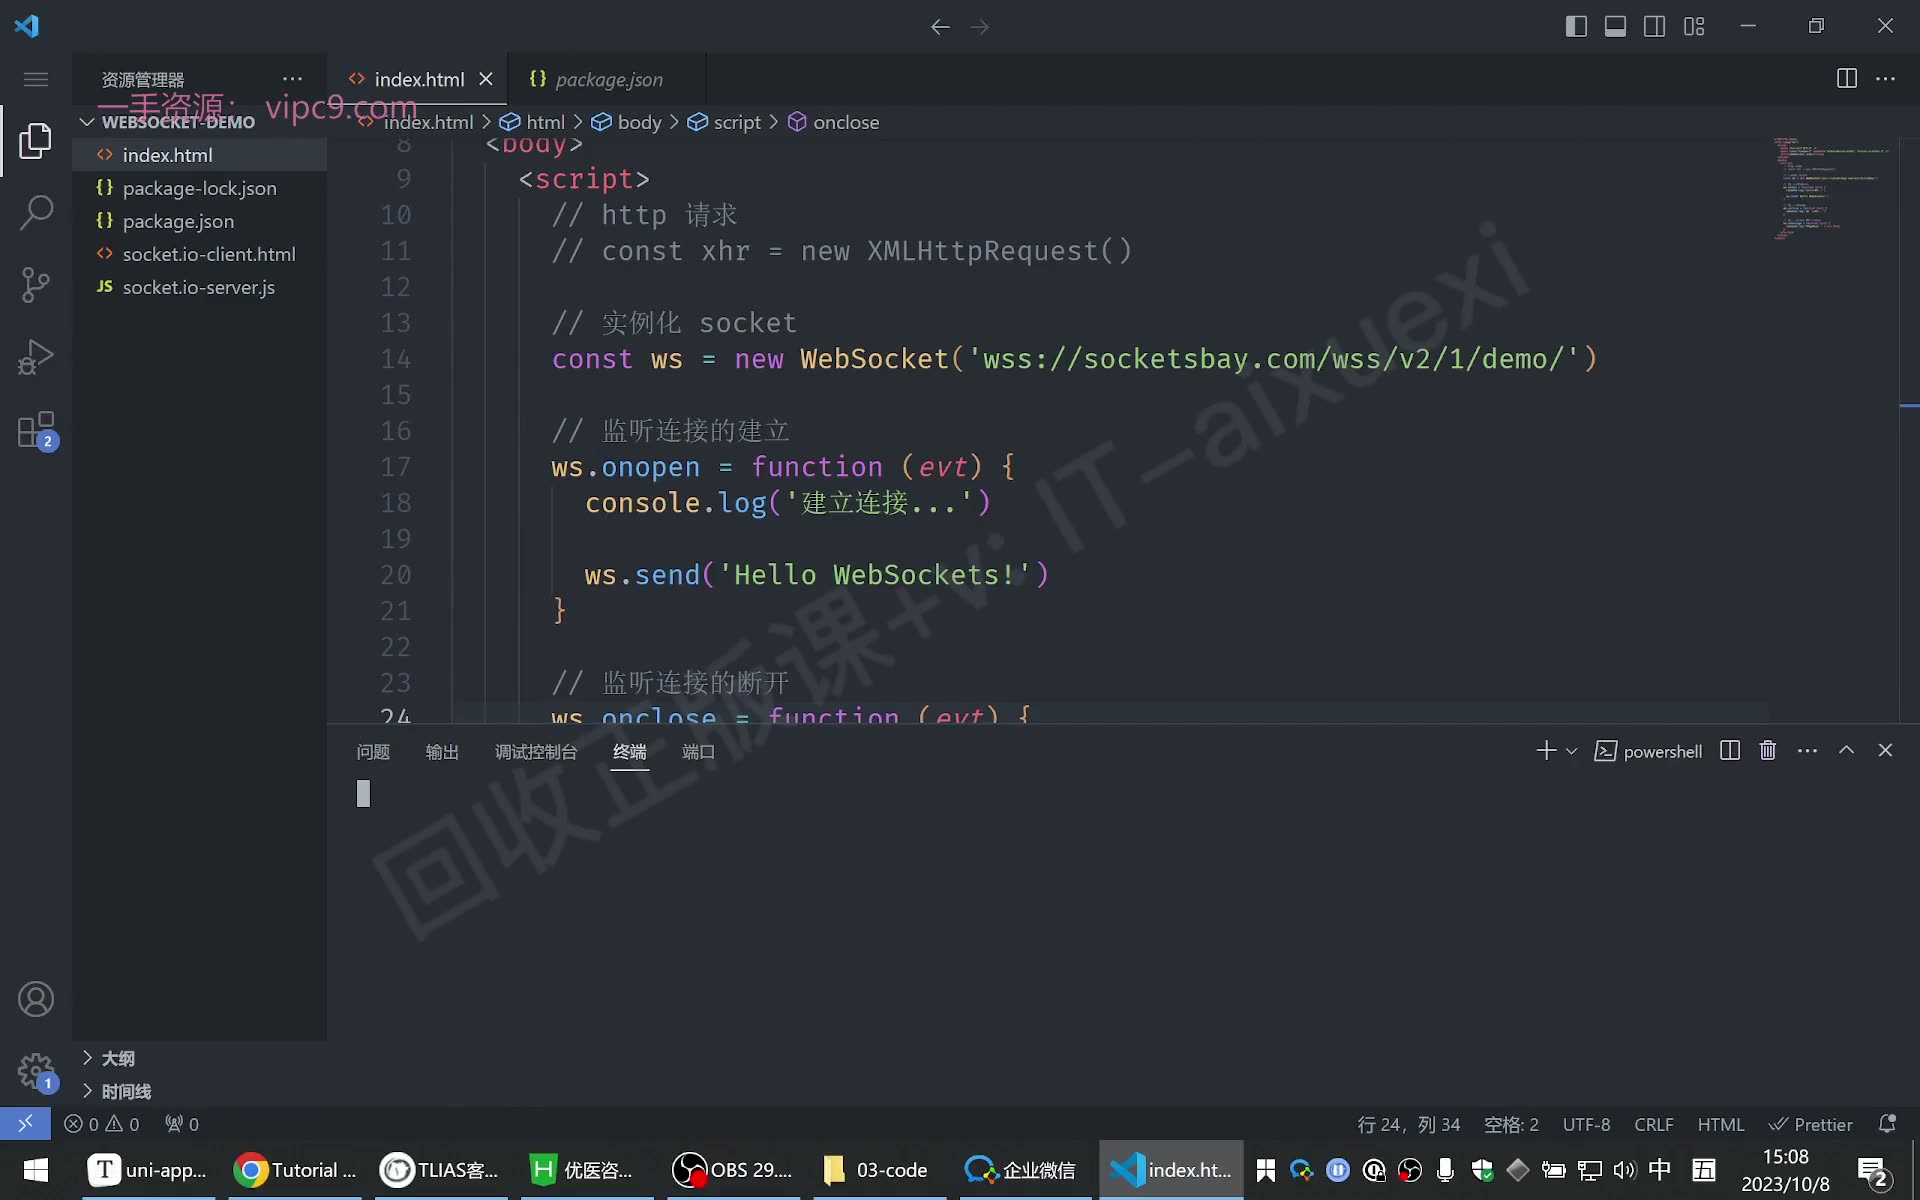The image size is (1920, 1200).
Task: Split the editor to the right
Action: [1847, 79]
